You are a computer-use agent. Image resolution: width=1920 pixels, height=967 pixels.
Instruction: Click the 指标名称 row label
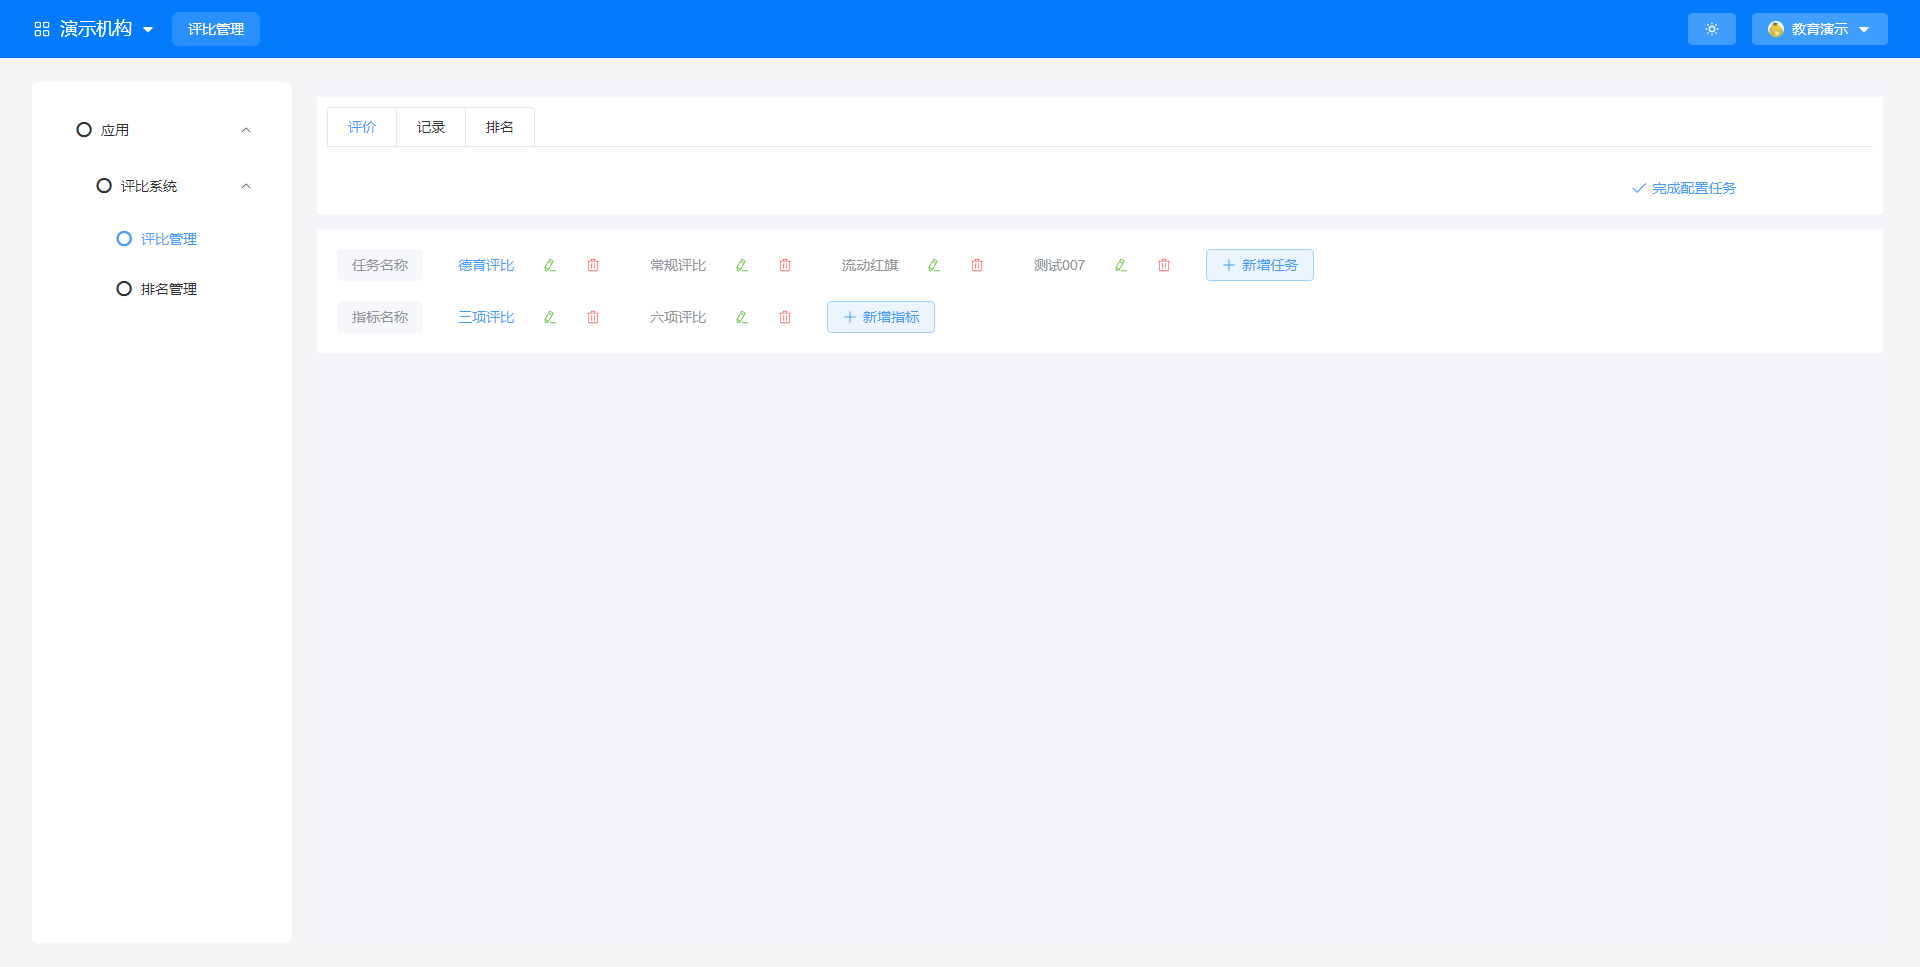pos(380,317)
